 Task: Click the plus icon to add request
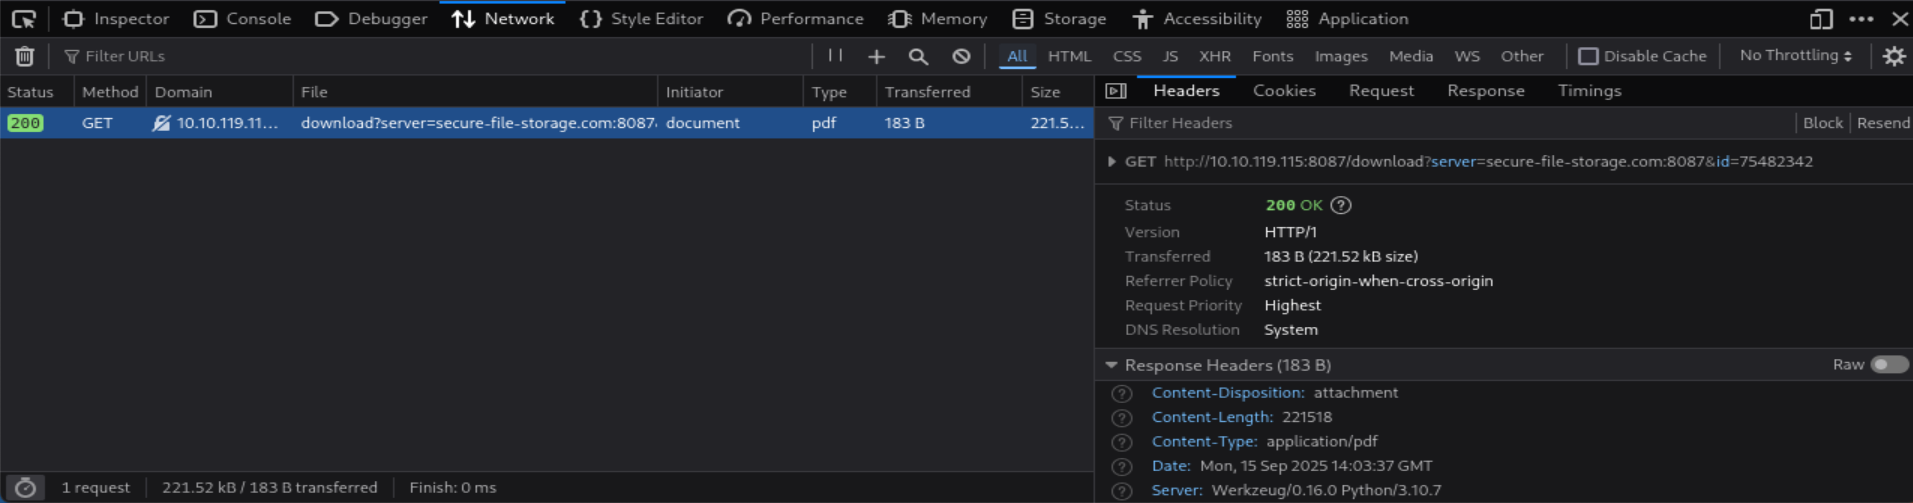[x=876, y=57]
